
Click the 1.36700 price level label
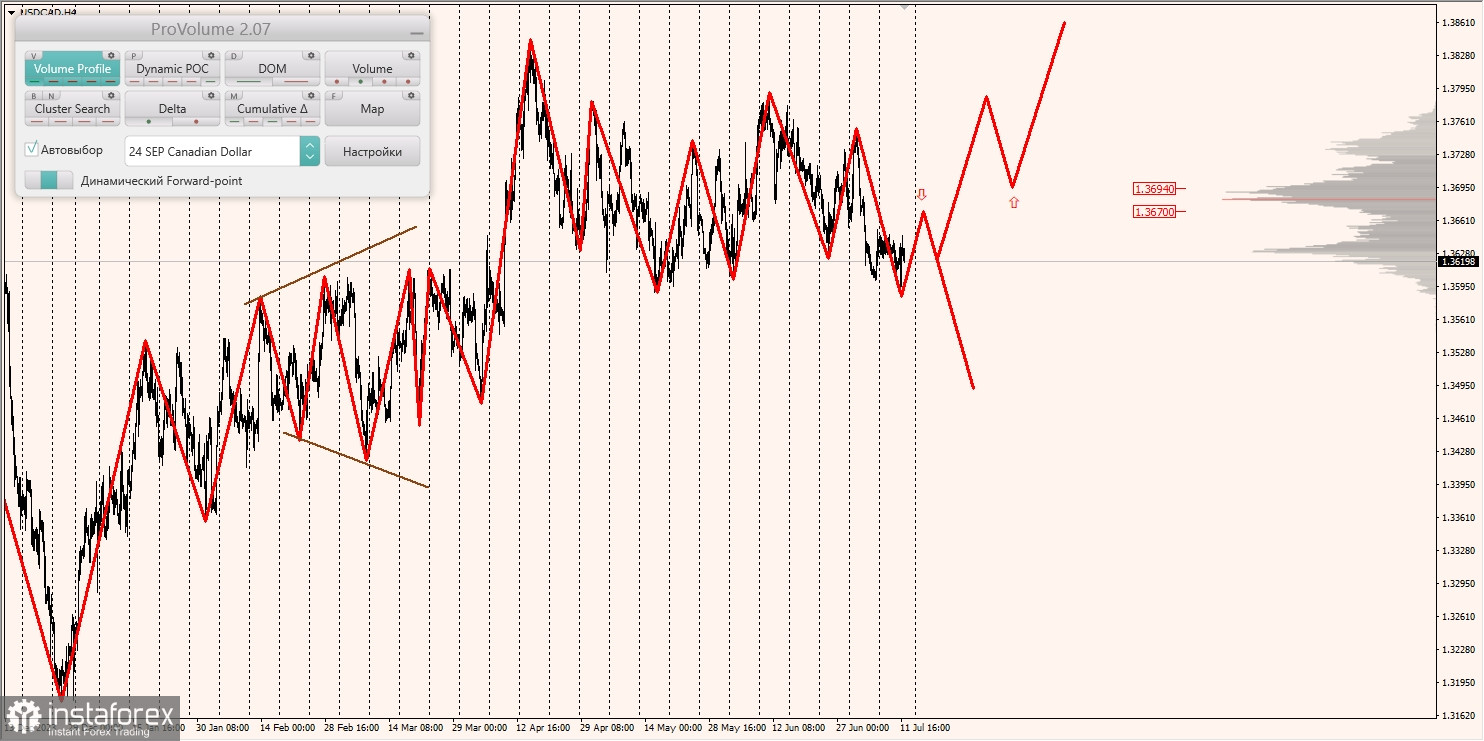[x=1154, y=211]
